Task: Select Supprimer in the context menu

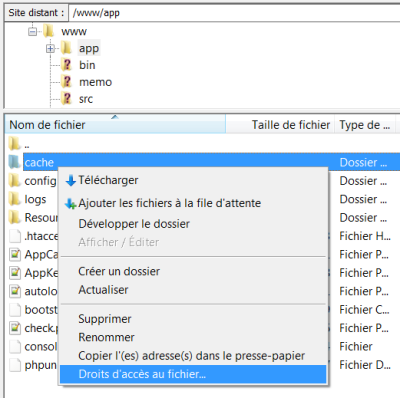Action: [105, 319]
